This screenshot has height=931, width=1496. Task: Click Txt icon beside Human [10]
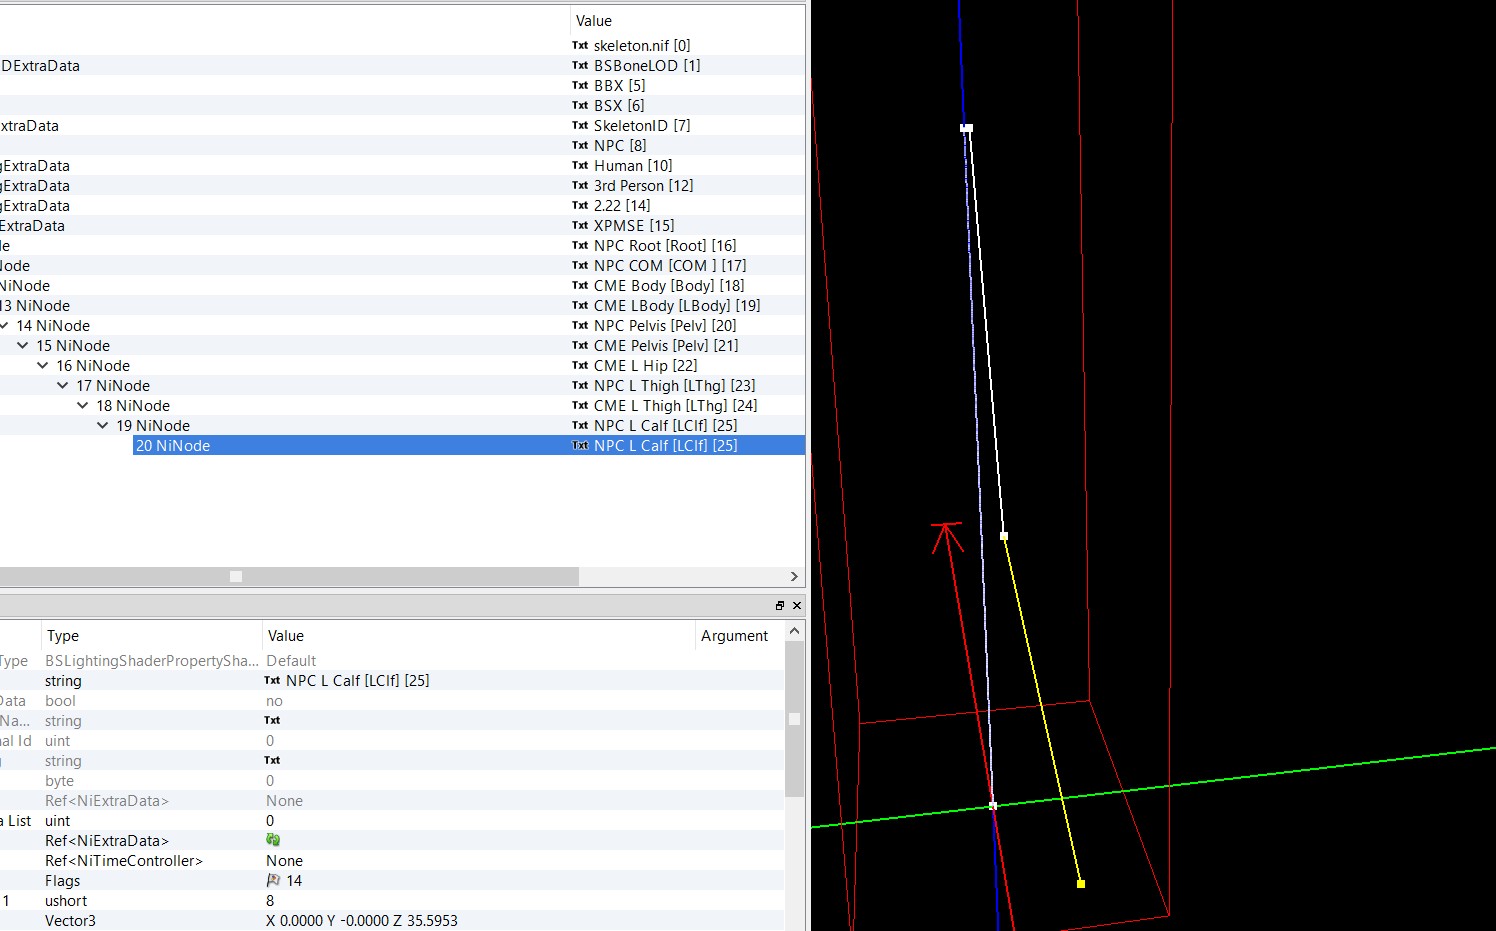tap(580, 166)
